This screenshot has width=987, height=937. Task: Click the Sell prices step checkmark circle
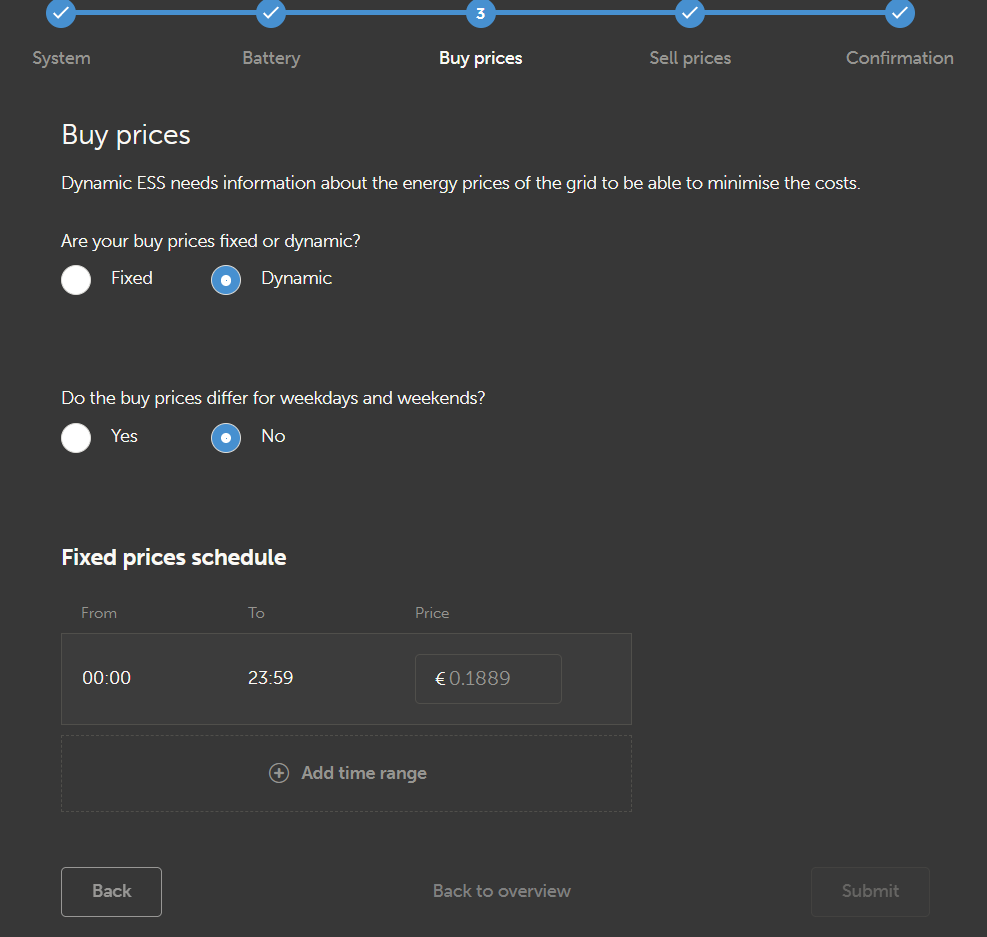[690, 13]
